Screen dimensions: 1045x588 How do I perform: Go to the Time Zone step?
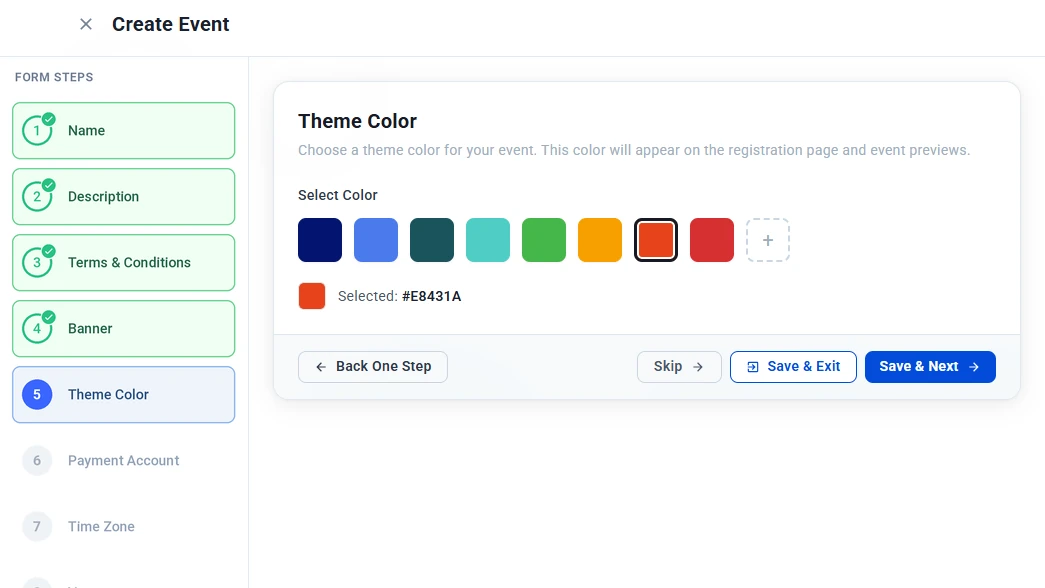tap(123, 527)
